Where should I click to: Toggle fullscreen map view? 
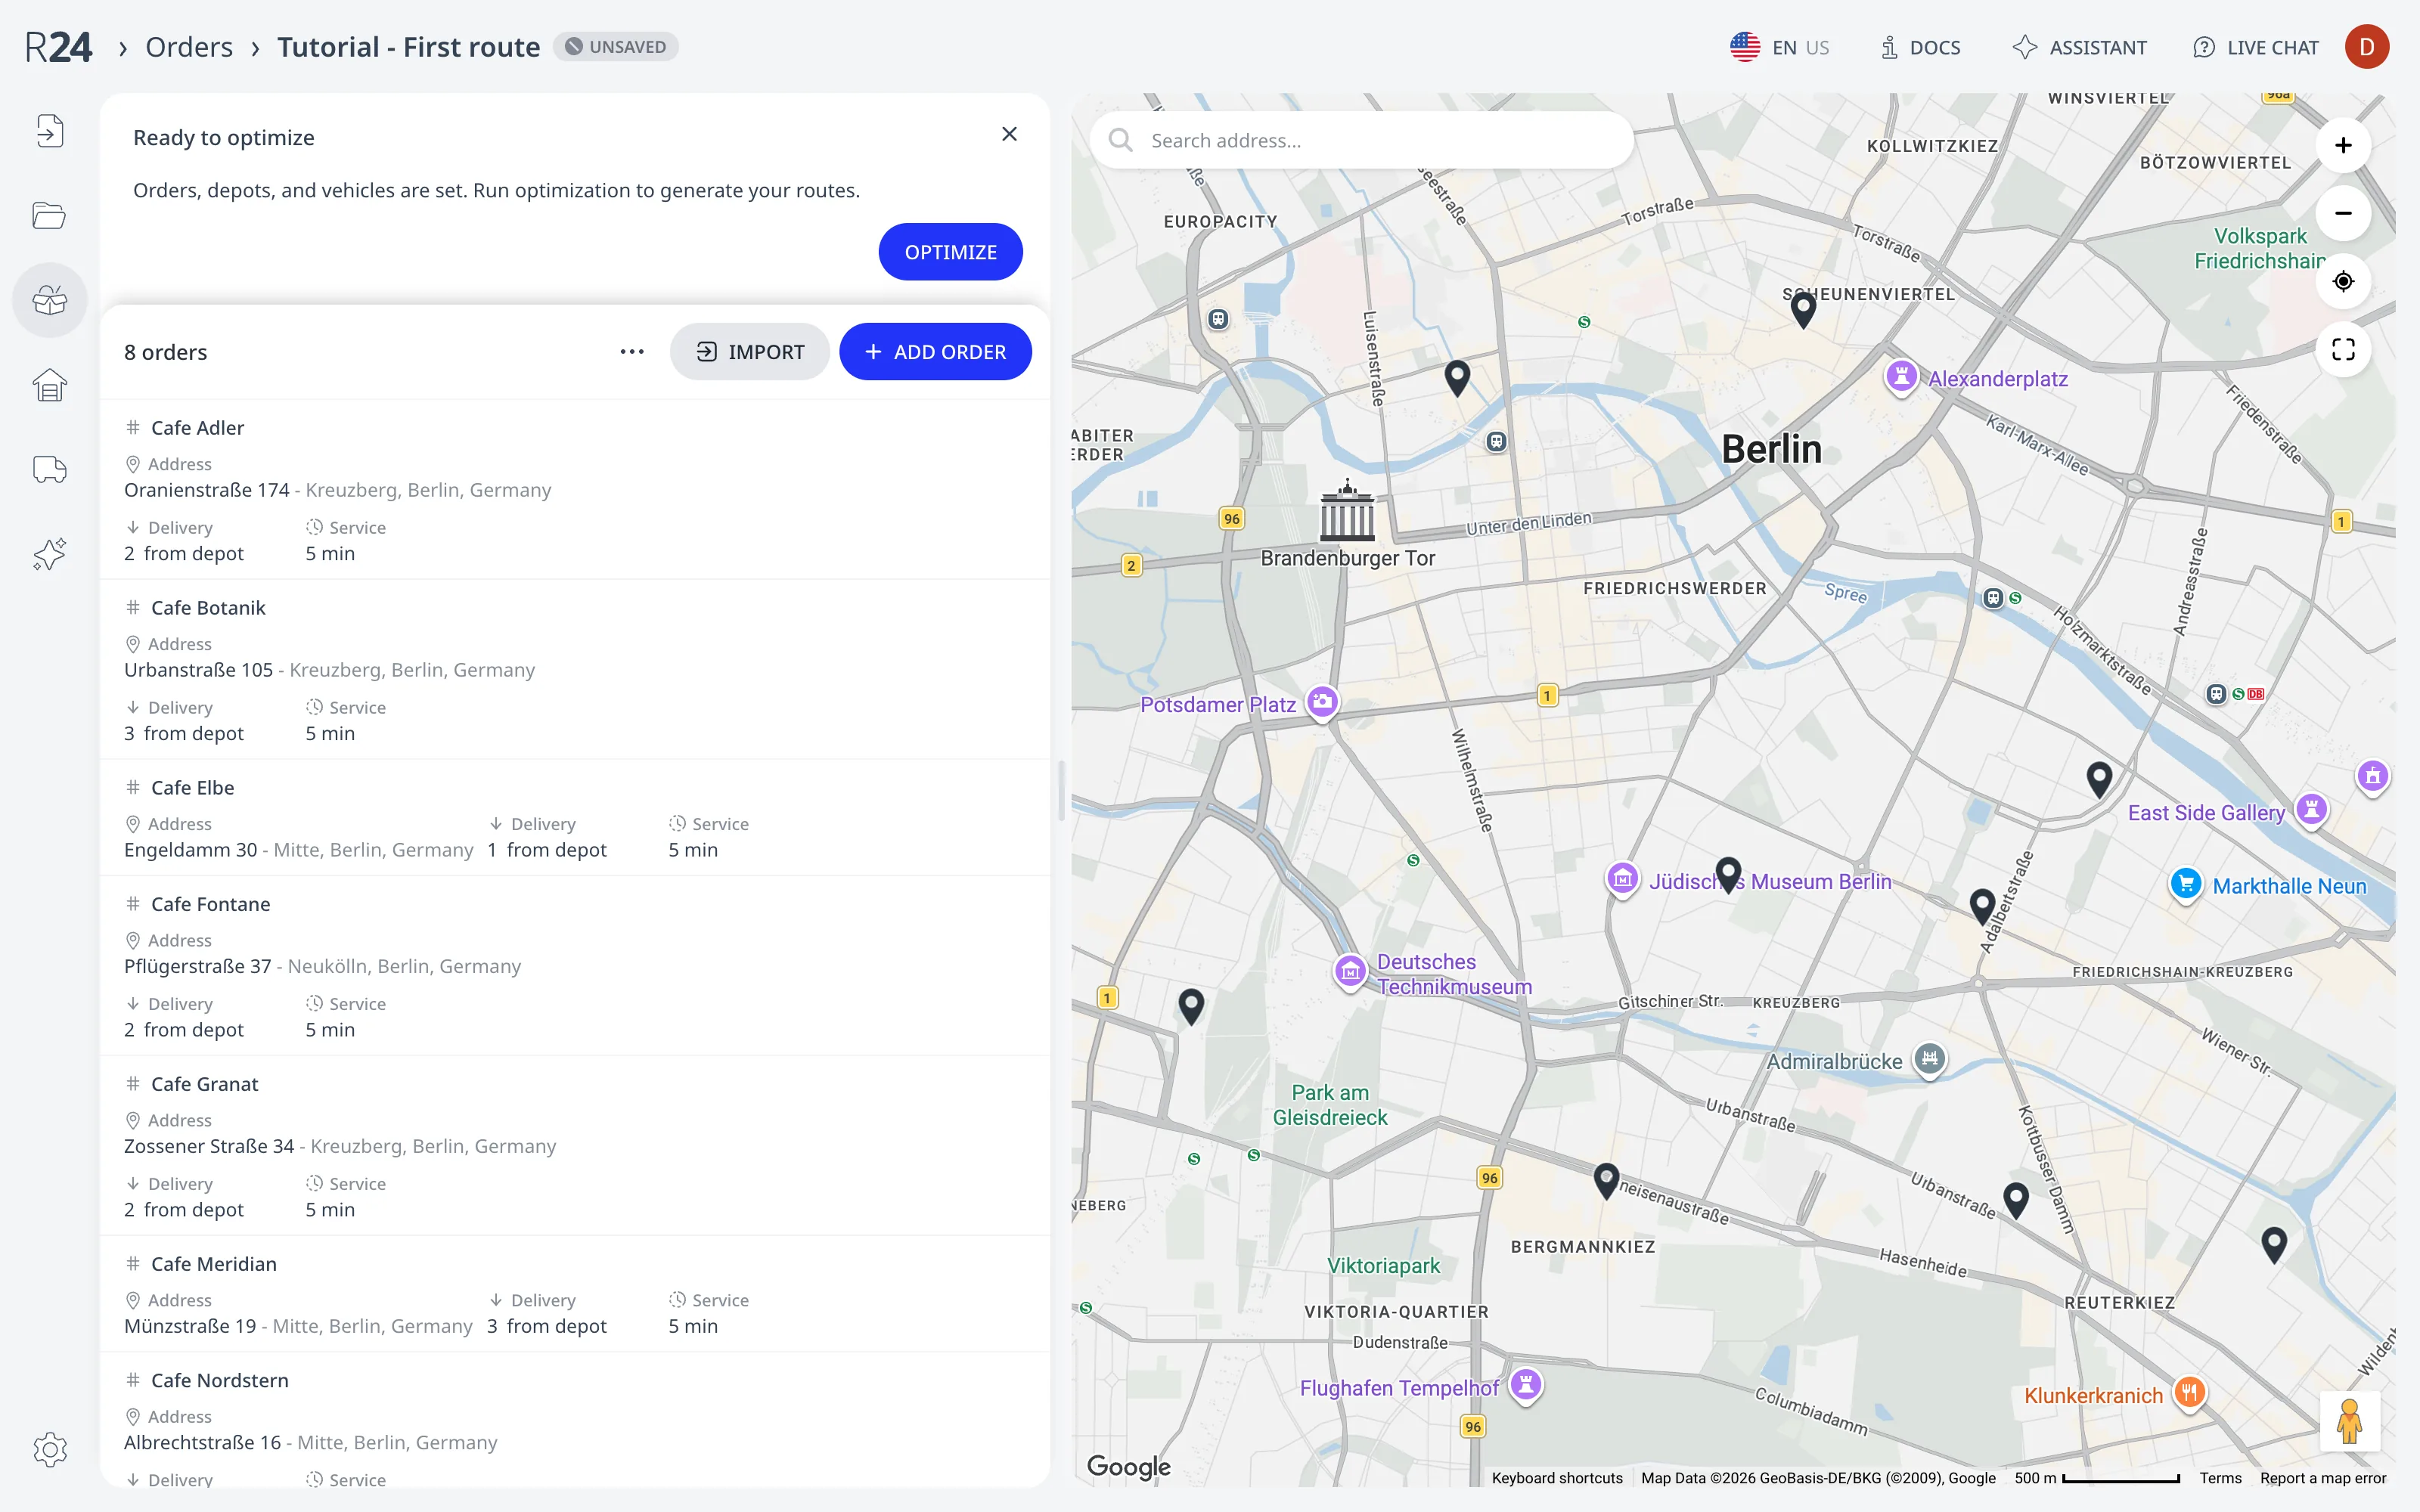[x=2343, y=349]
